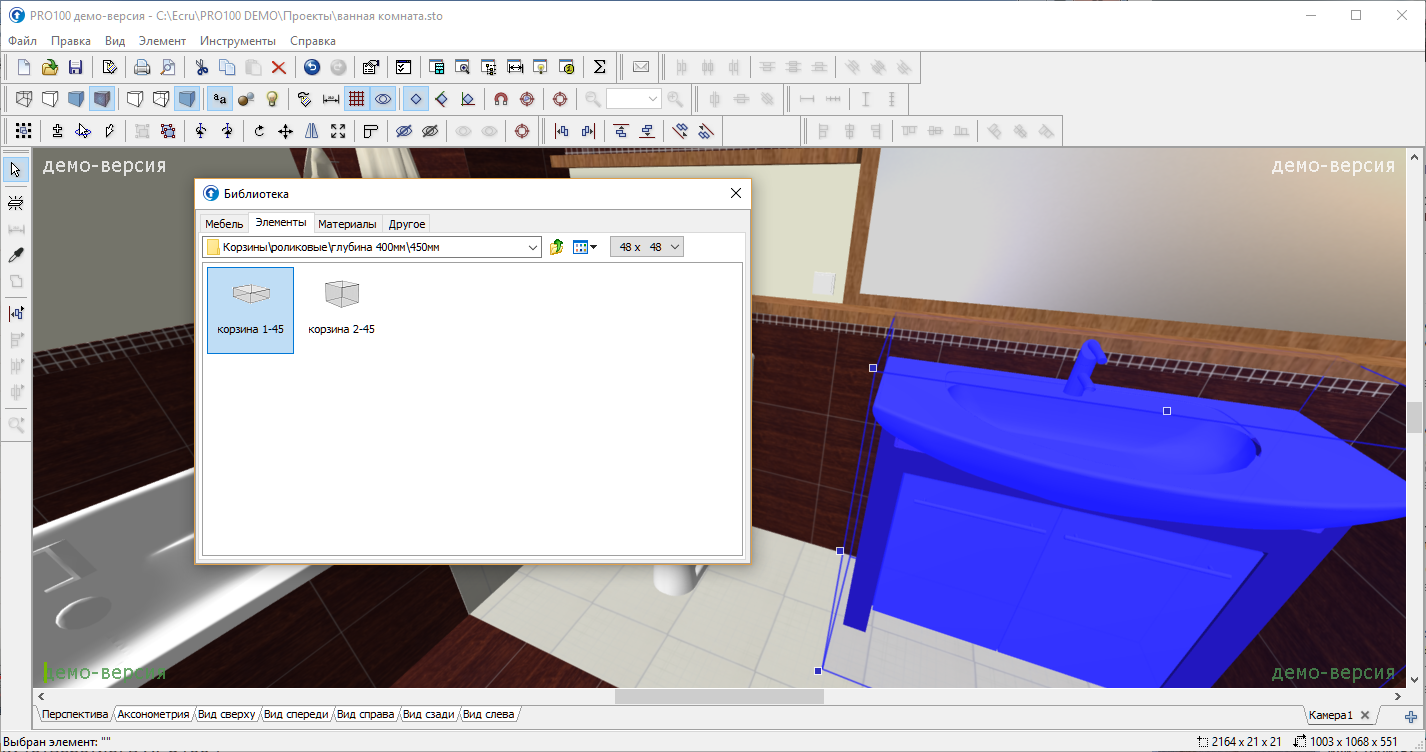Click the Save floppy disk icon
1426x752 pixels.
75,68
